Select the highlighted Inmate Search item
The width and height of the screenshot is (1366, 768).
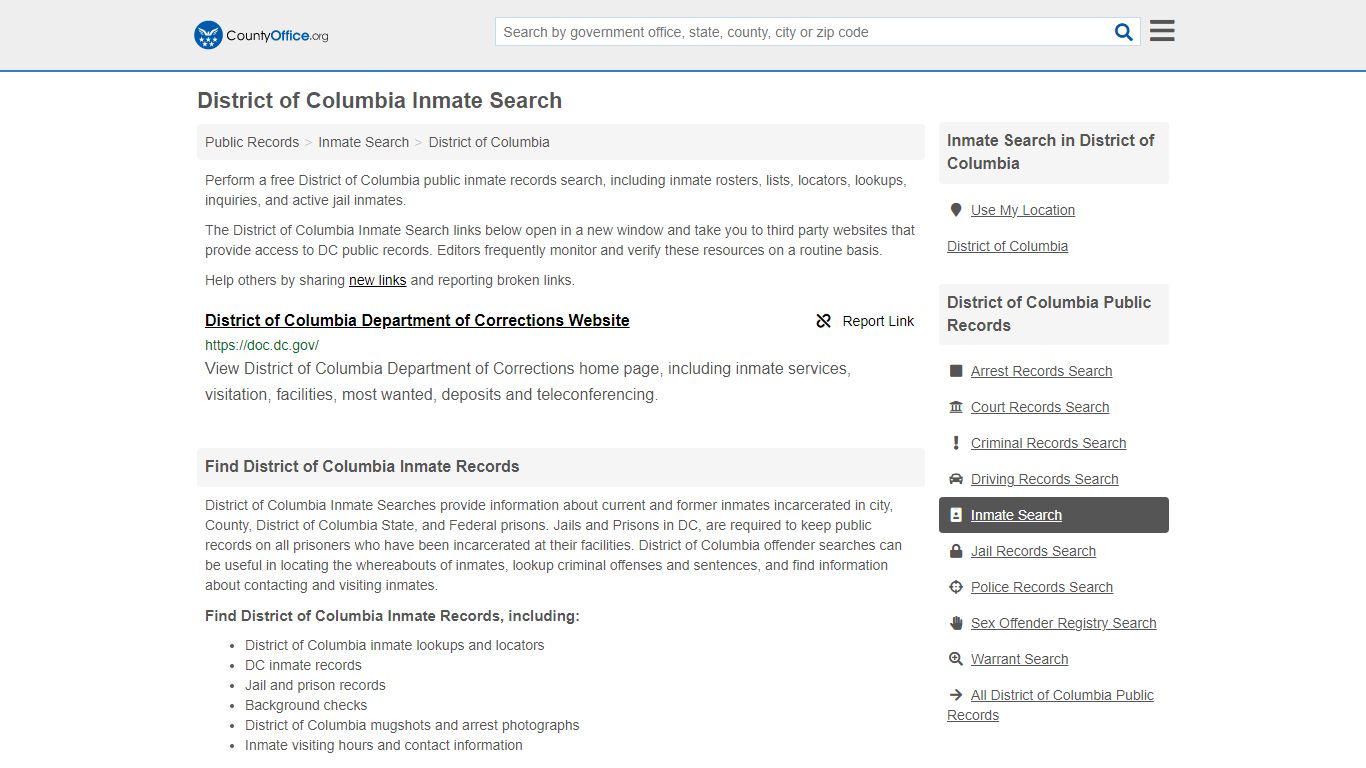[x=1054, y=515]
